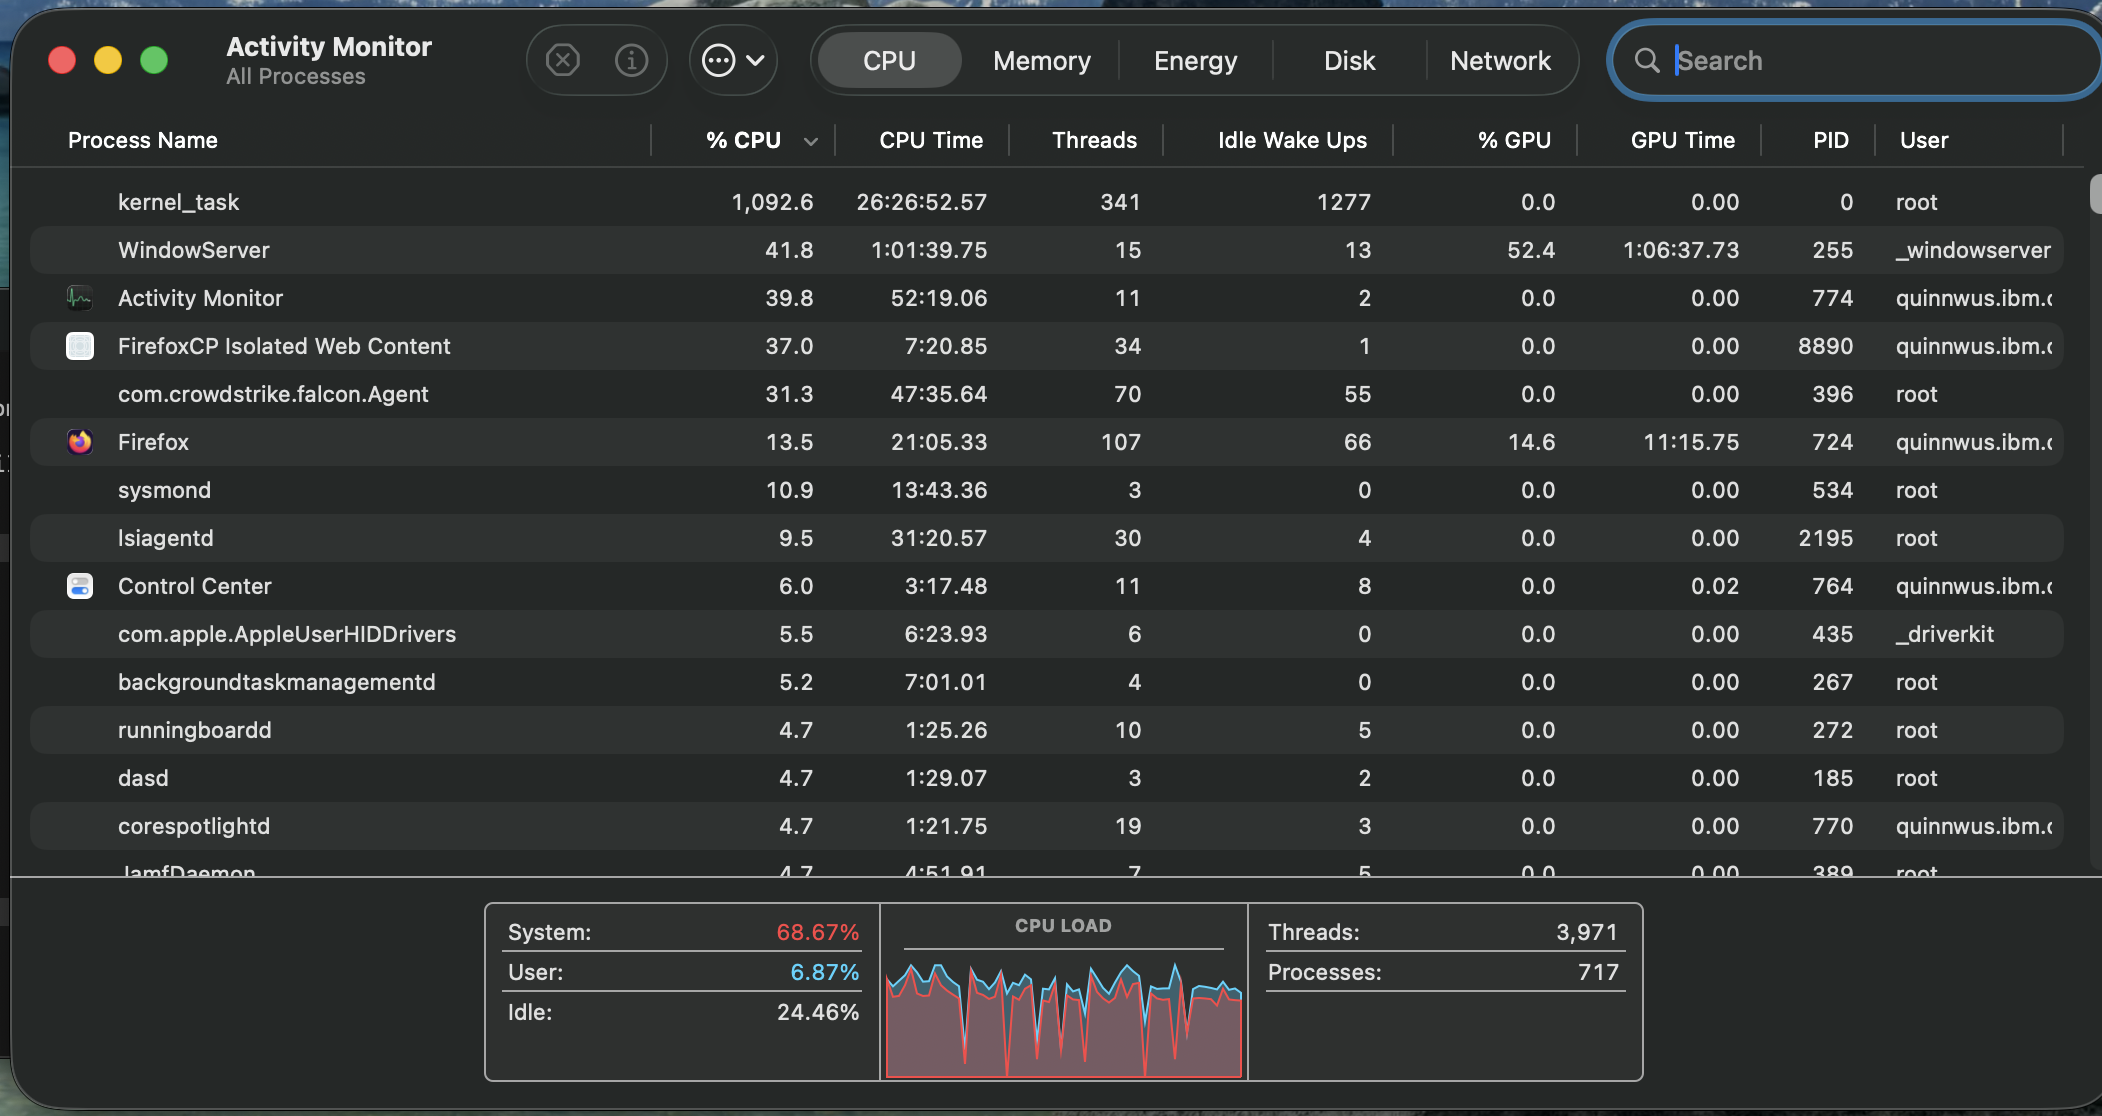Image resolution: width=2102 pixels, height=1116 pixels.
Task: Click the red close window button
Action: click(x=62, y=61)
